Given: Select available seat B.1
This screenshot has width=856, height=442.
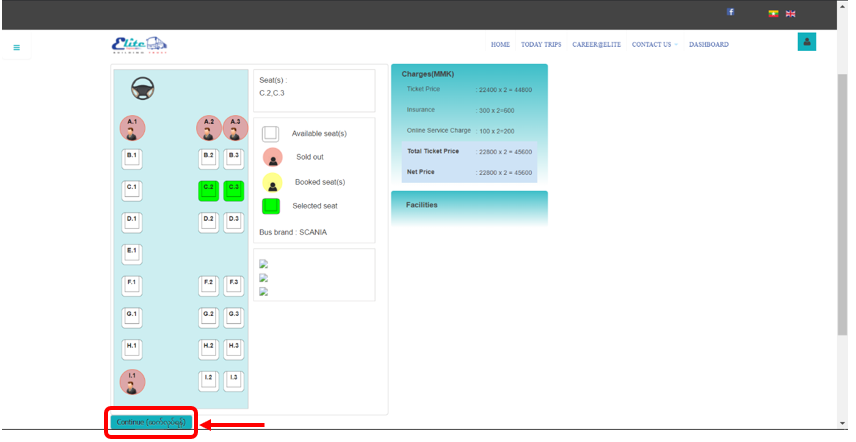Looking at the screenshot, I should [x=132, y=158].
